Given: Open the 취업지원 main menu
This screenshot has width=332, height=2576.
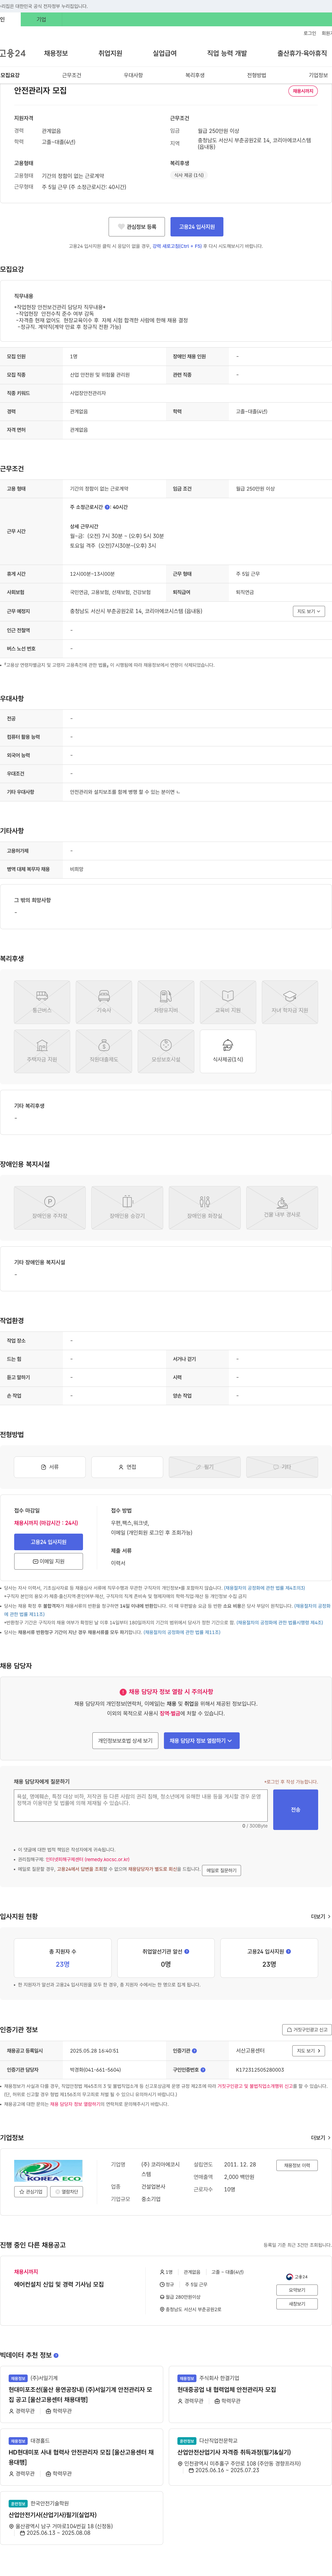Looking at the screenshot, I should click(x=110, y=53).
